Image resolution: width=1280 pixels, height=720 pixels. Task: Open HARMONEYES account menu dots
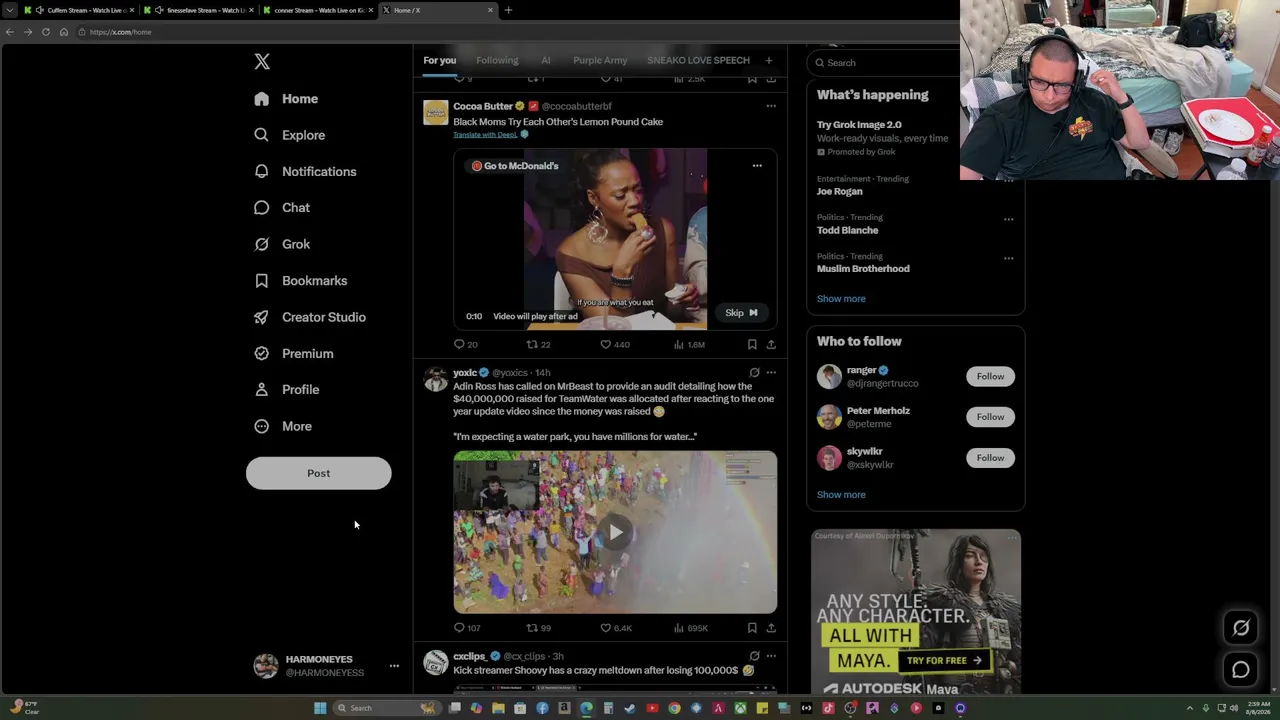point(394,666)
